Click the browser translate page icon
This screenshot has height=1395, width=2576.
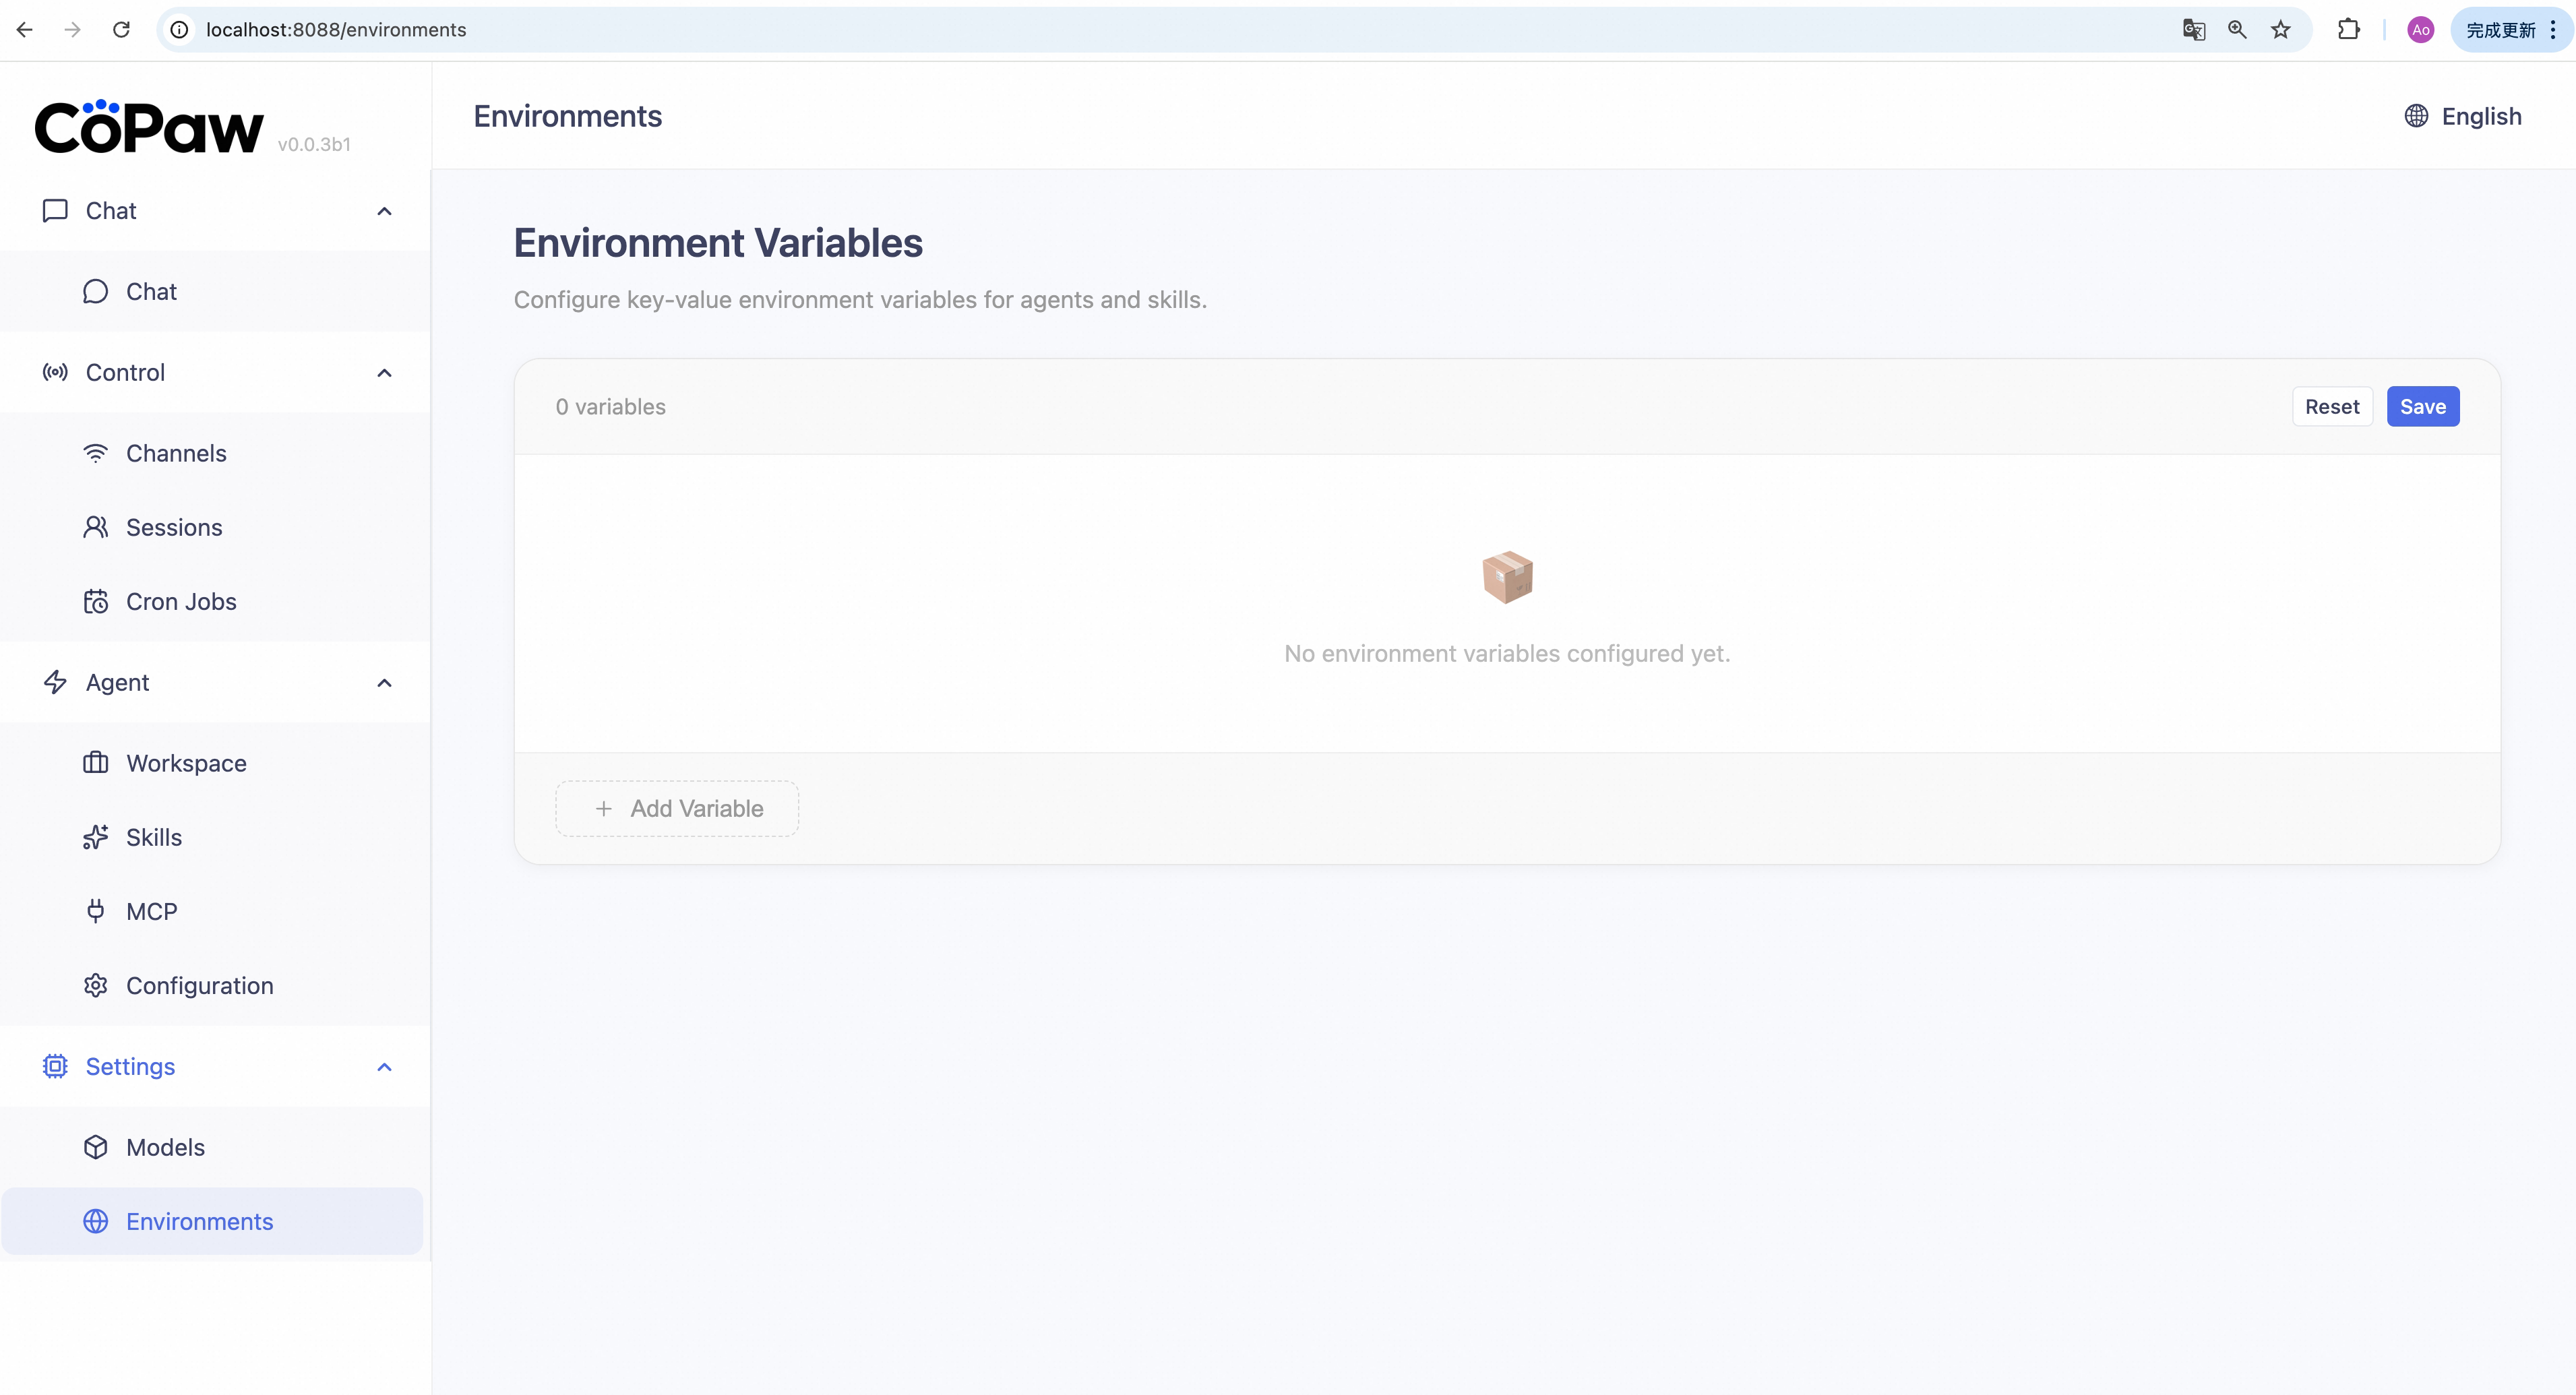2193,30
